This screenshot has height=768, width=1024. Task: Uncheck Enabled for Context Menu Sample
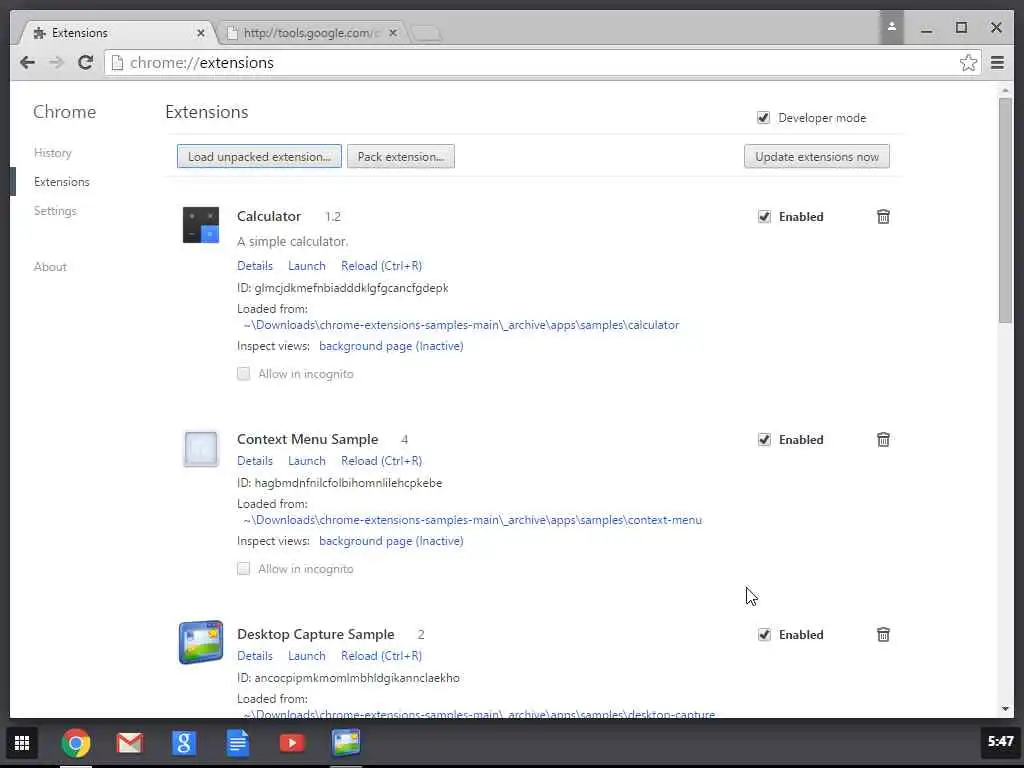click(764, 440)
